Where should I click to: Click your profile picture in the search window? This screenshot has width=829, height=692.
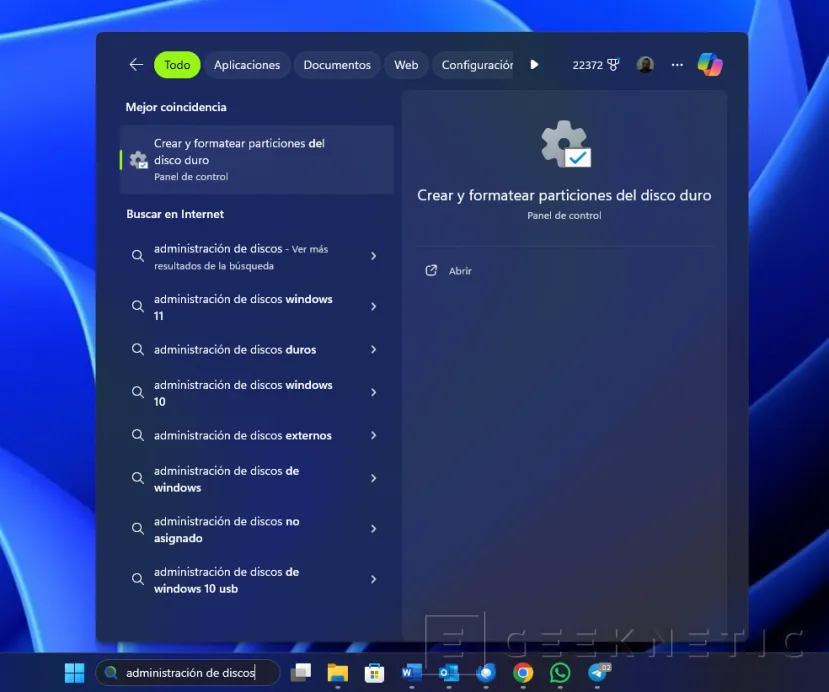pos(645,64)
